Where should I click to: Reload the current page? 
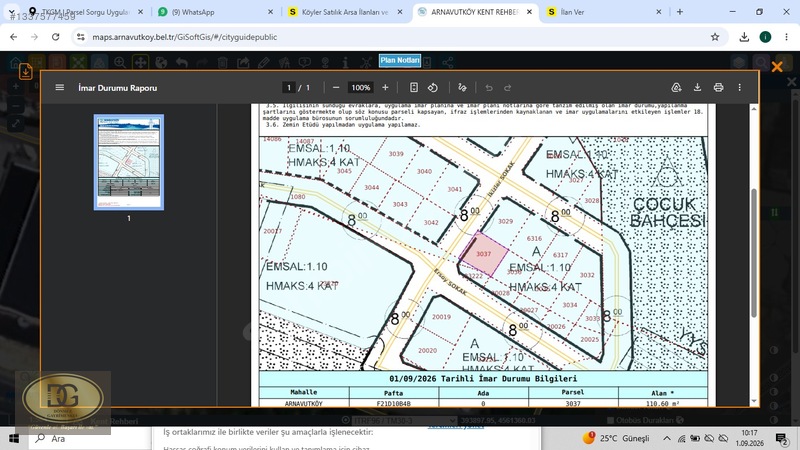point(56,37)
